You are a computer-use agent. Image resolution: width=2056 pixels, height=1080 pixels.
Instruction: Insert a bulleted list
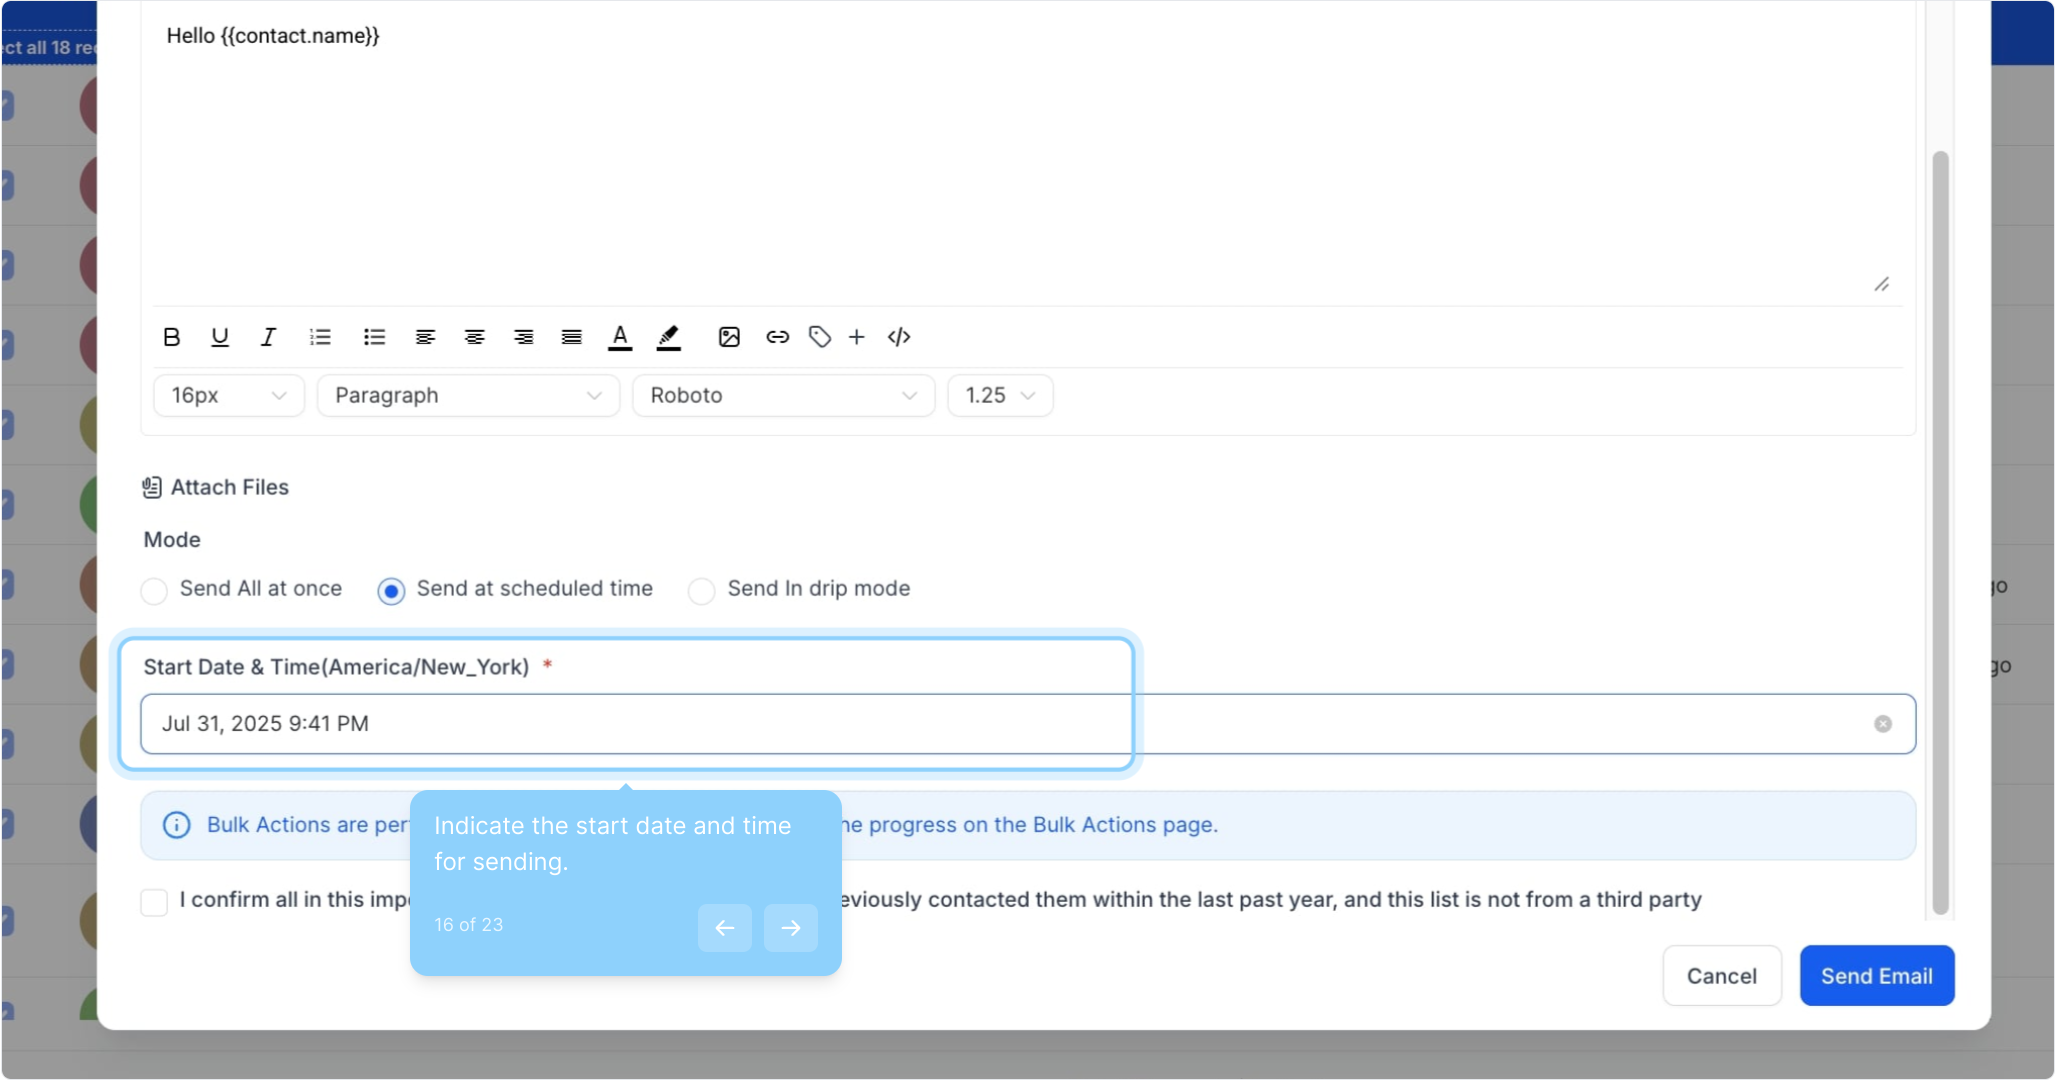[374, 337]
